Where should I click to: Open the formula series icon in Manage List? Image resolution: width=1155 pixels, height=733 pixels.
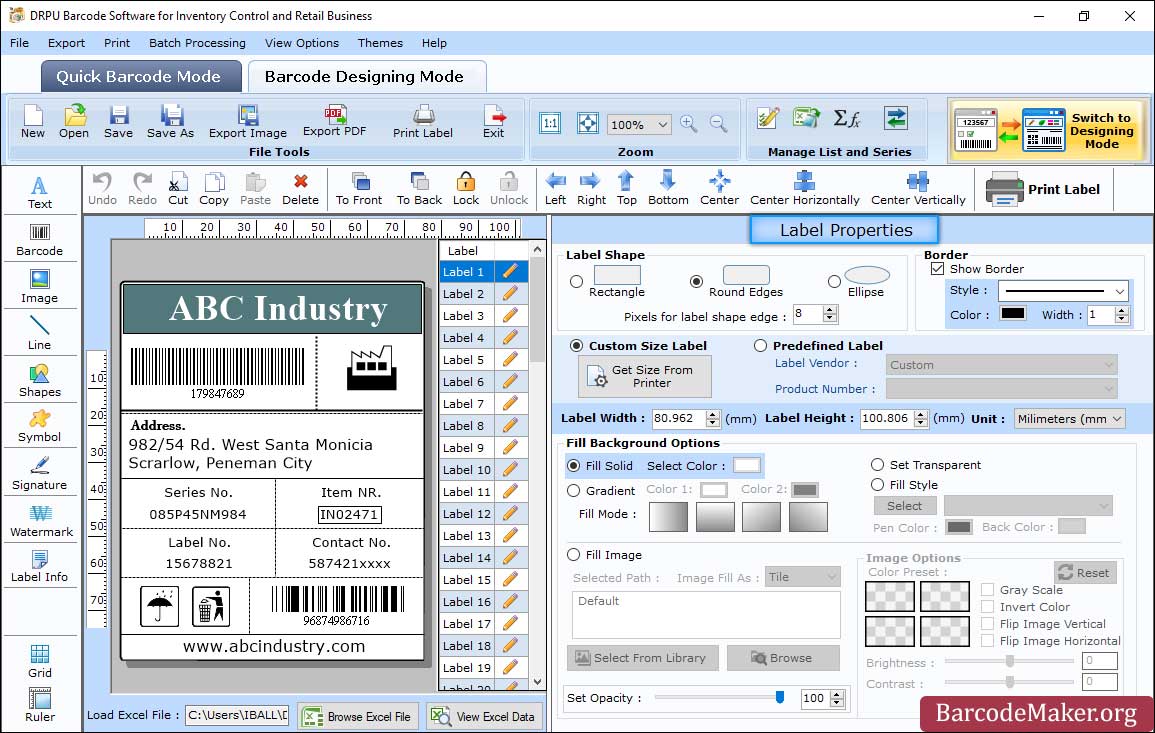[846, 119]
